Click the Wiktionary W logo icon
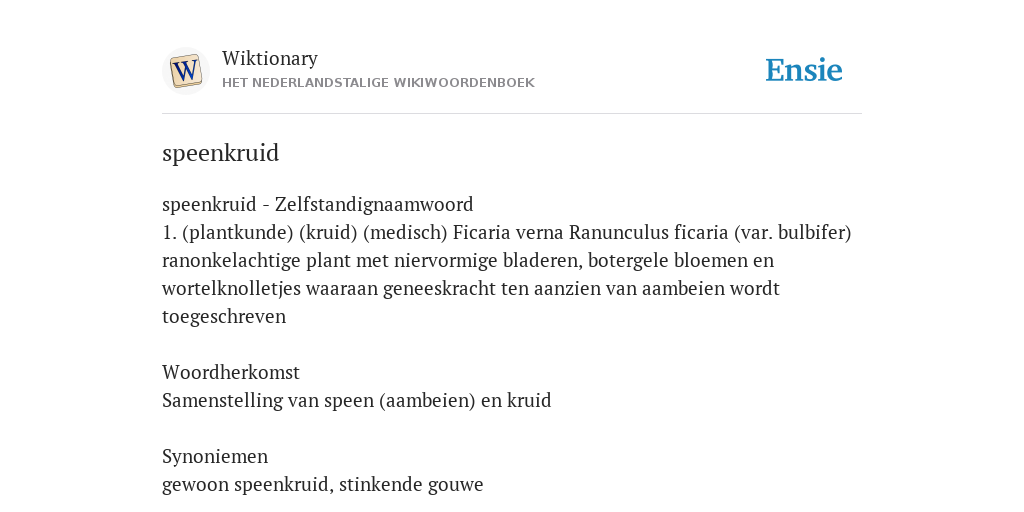 tap(185, 71)
